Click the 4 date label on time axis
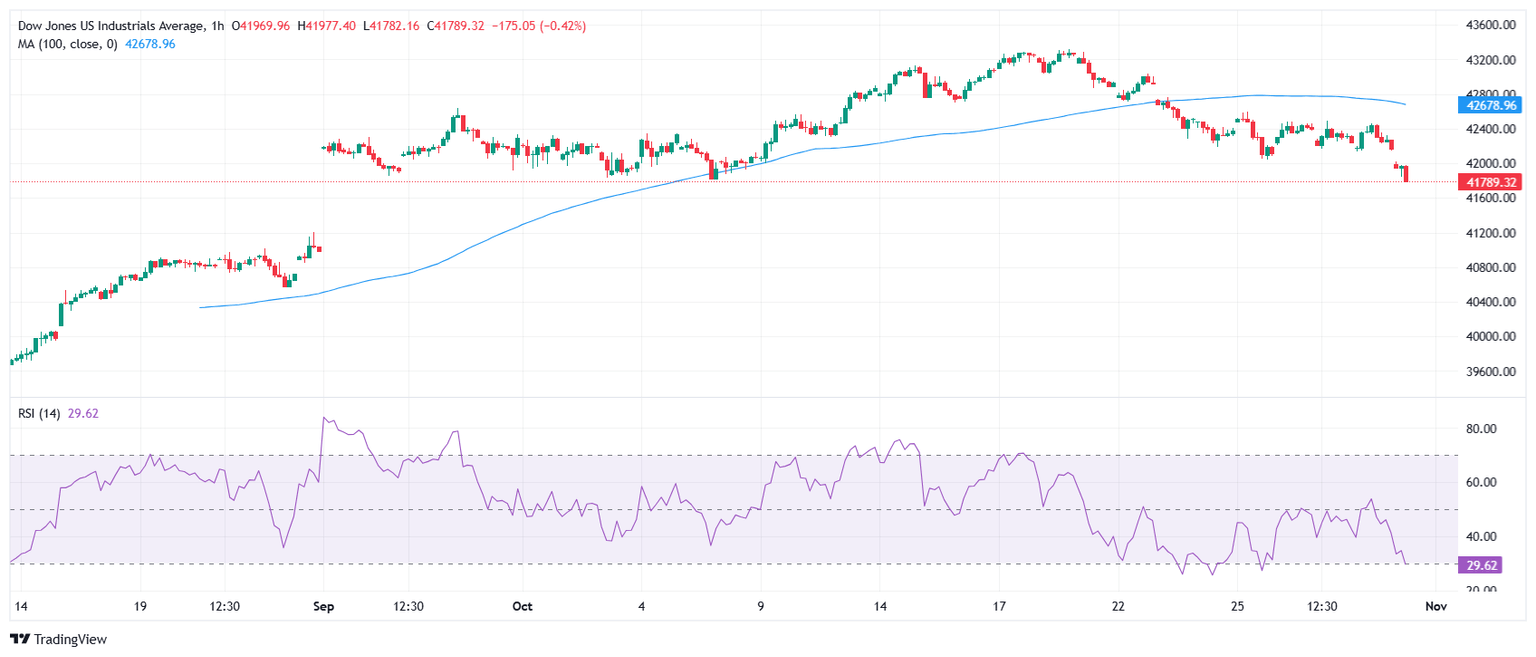This screenshot has width=1536, height=657. tap(641, 607)
